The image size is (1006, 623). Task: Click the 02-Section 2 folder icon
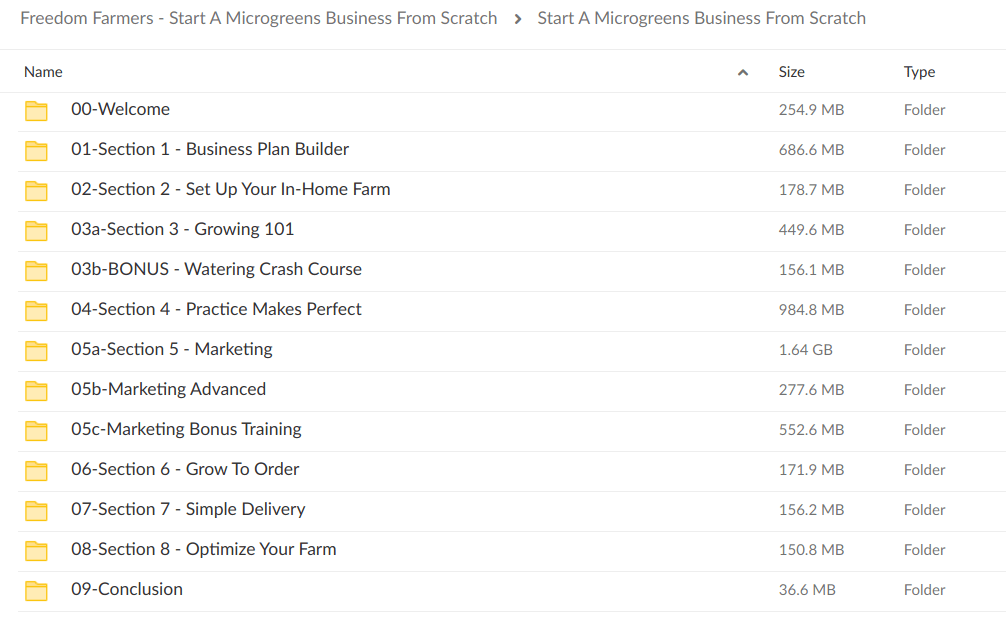point(36,191)
